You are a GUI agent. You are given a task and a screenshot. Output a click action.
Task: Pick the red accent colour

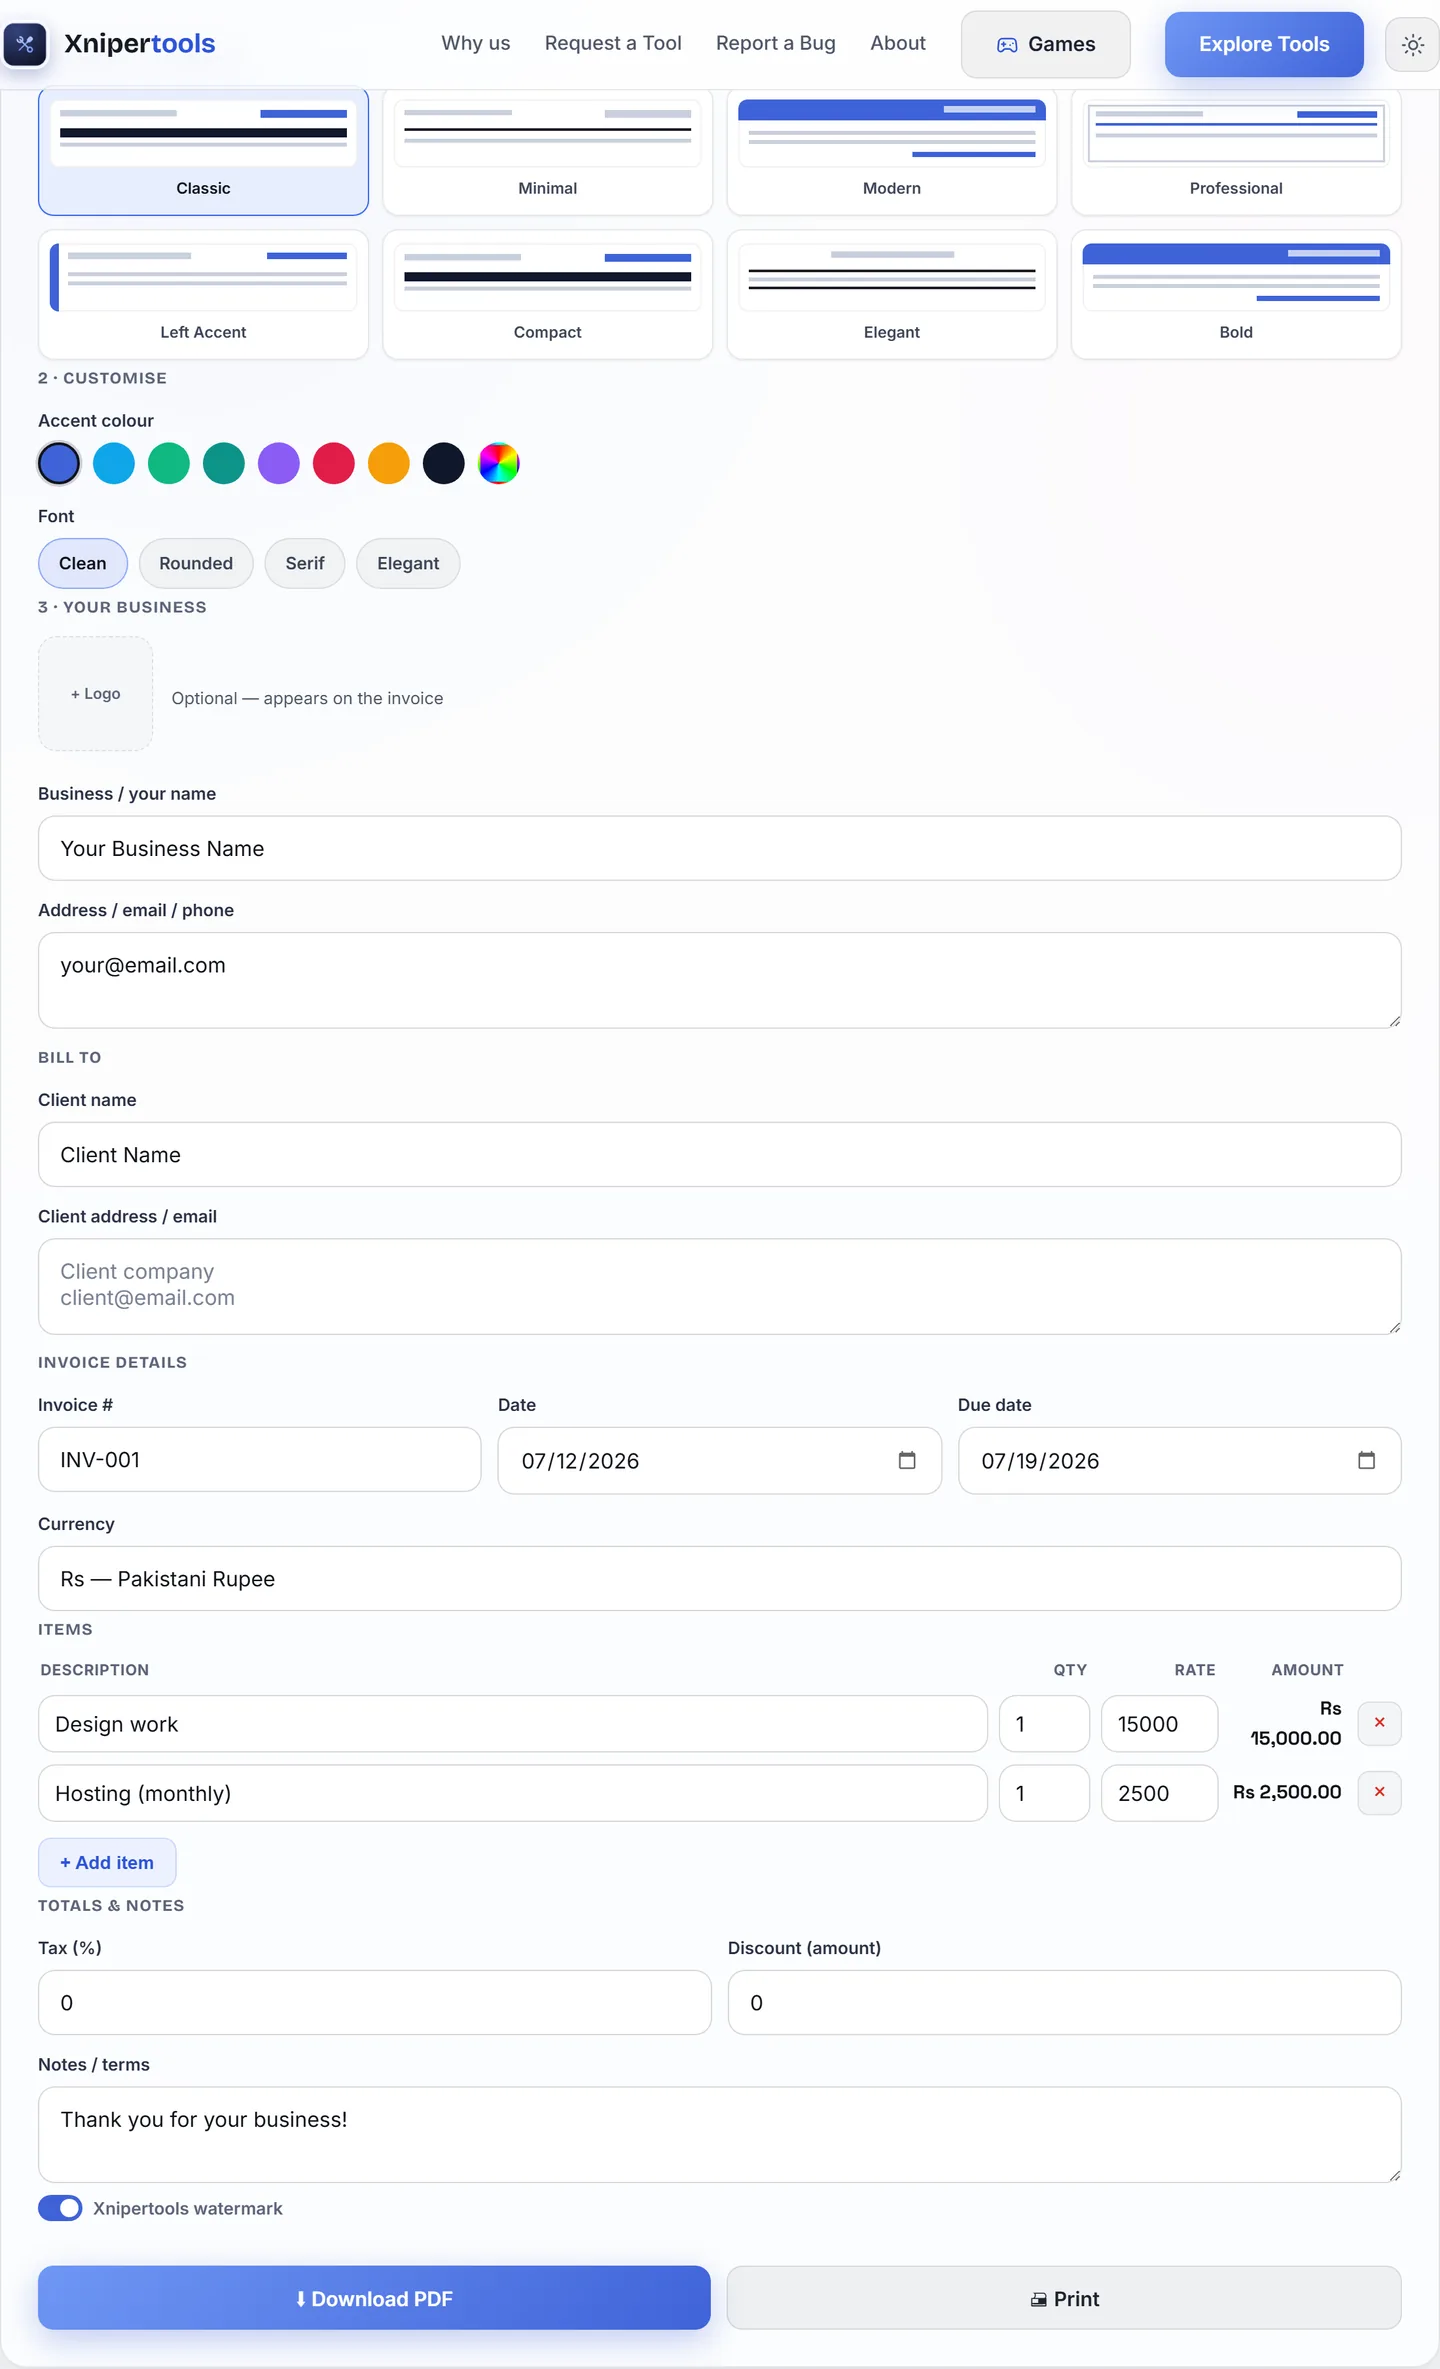tap(334, 463)
